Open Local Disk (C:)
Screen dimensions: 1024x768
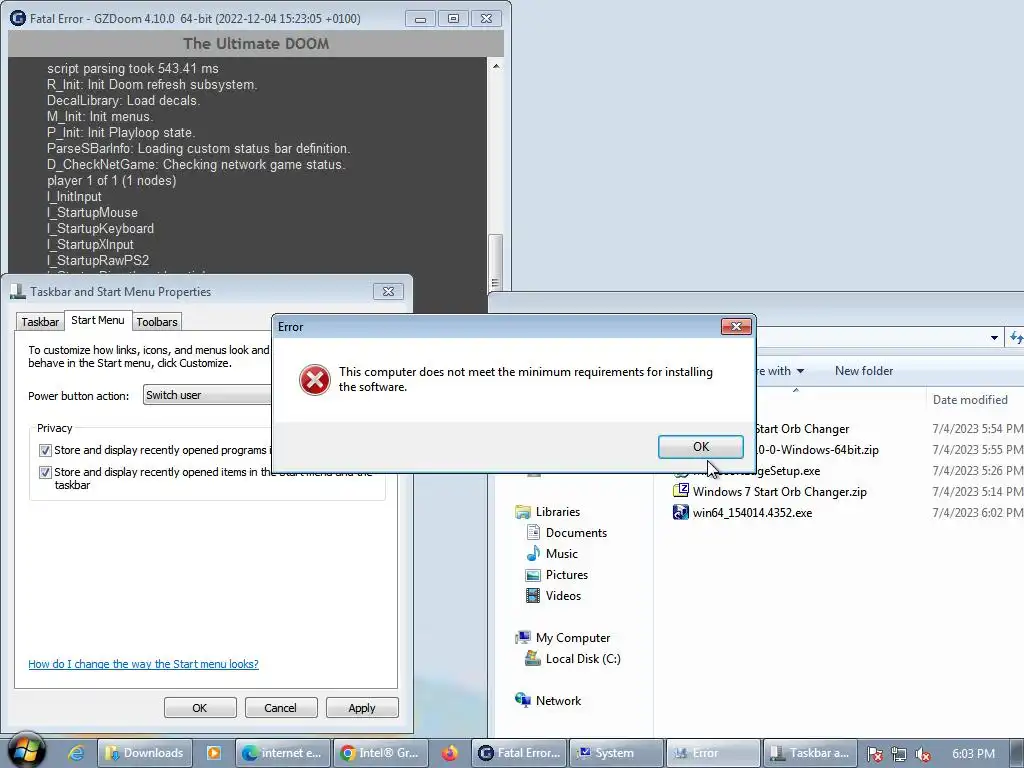583,659
